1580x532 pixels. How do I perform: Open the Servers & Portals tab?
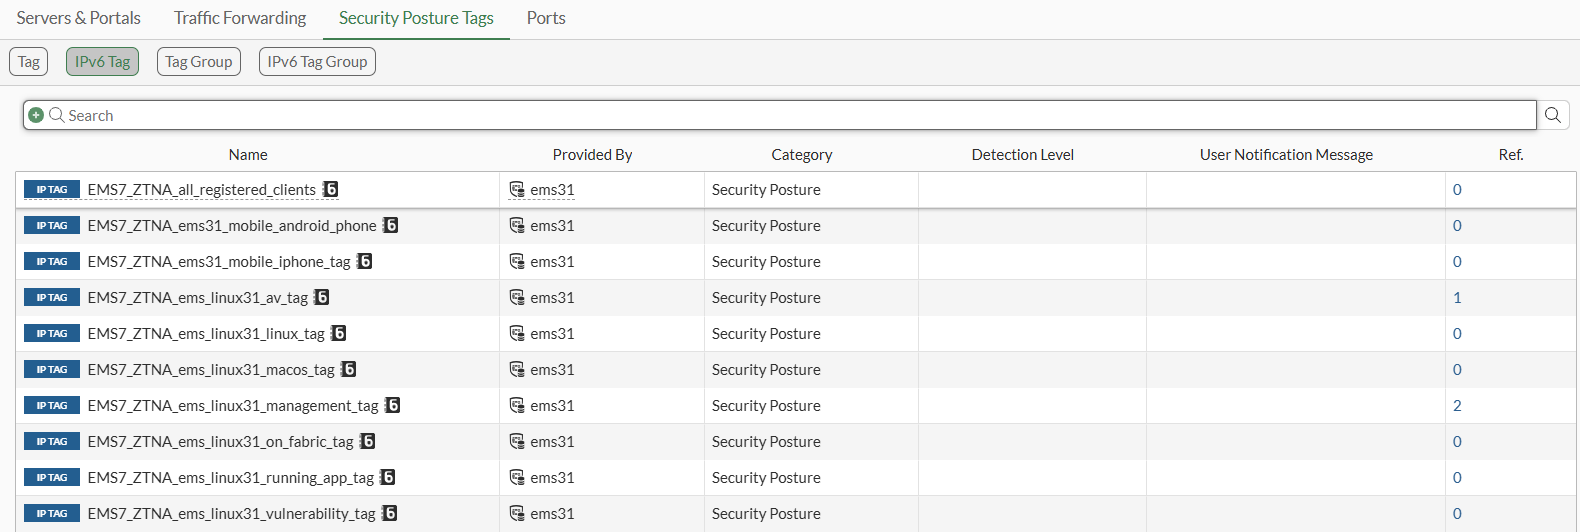click(x=79, y=18)
